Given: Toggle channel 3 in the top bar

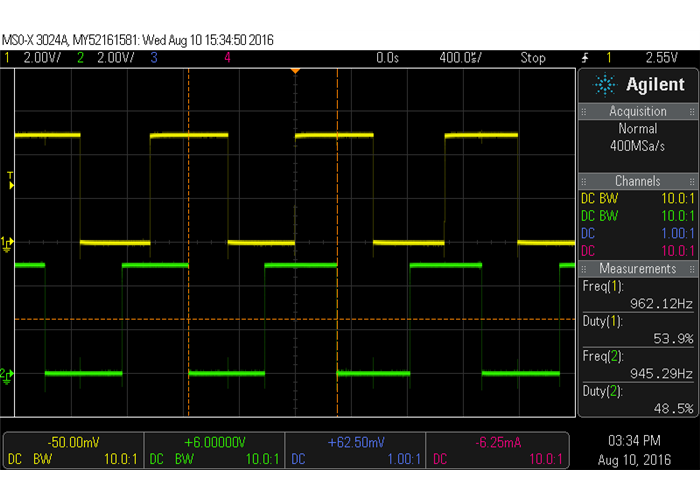Looking at the screenshot, I should [154, 58].
